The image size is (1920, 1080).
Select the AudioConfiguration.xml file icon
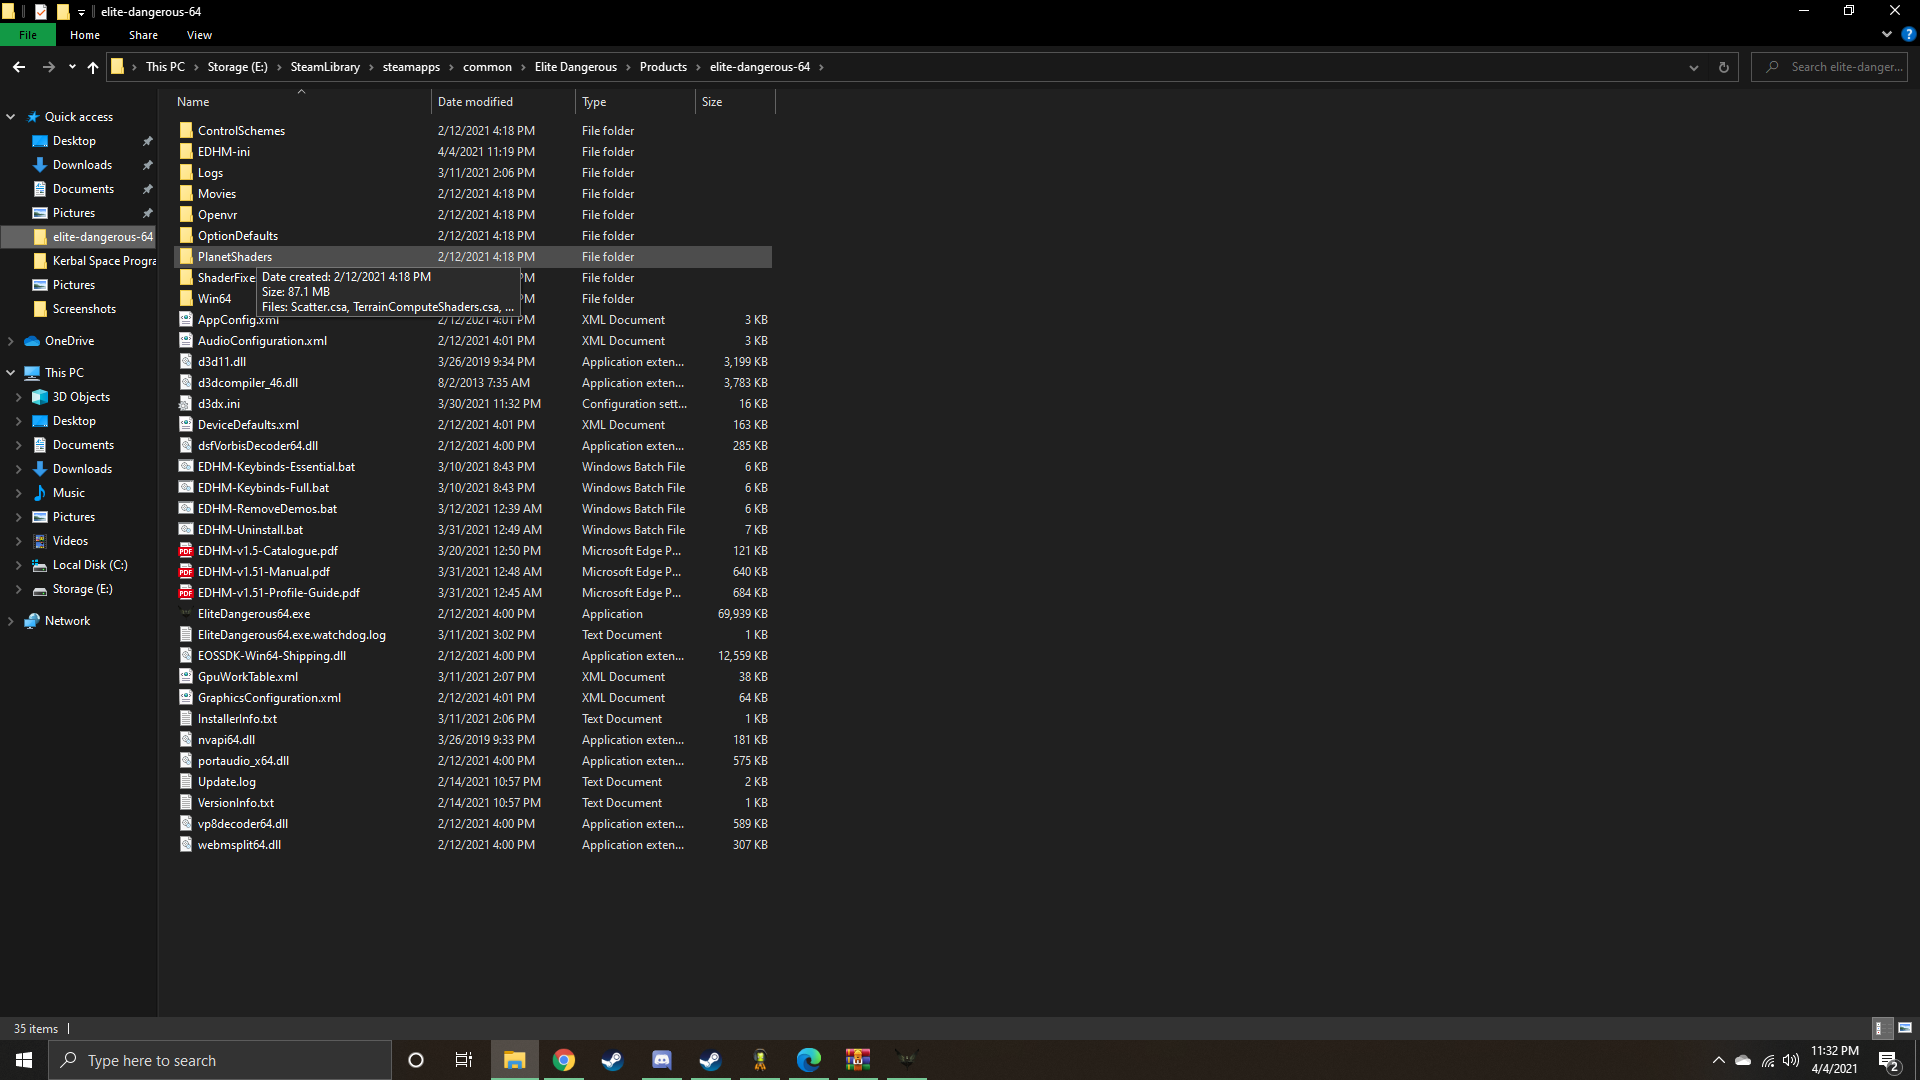coord(186,341)
